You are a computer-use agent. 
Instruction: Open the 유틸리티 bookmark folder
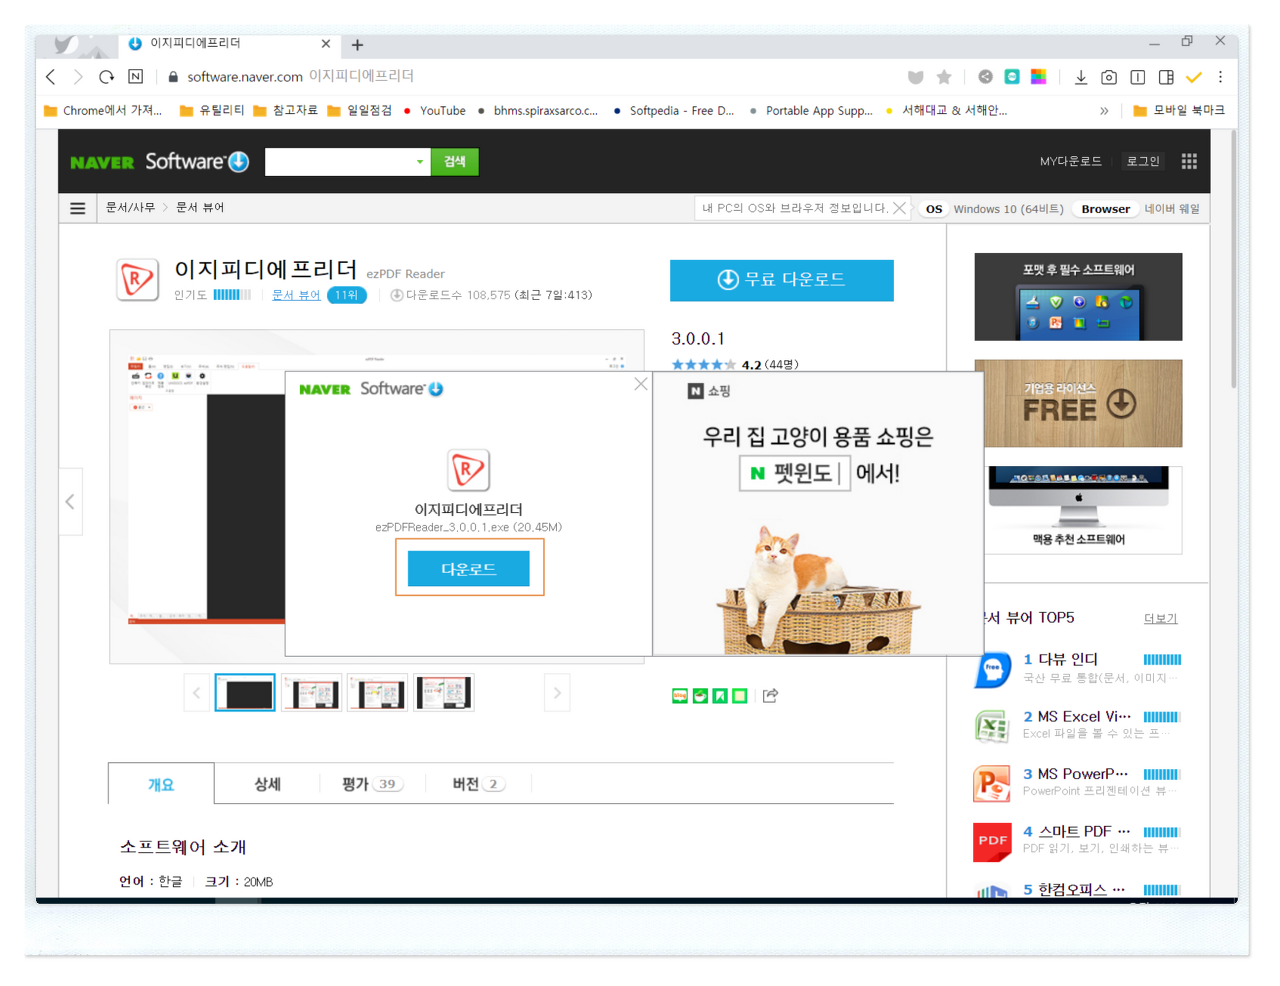click(212, 111)
